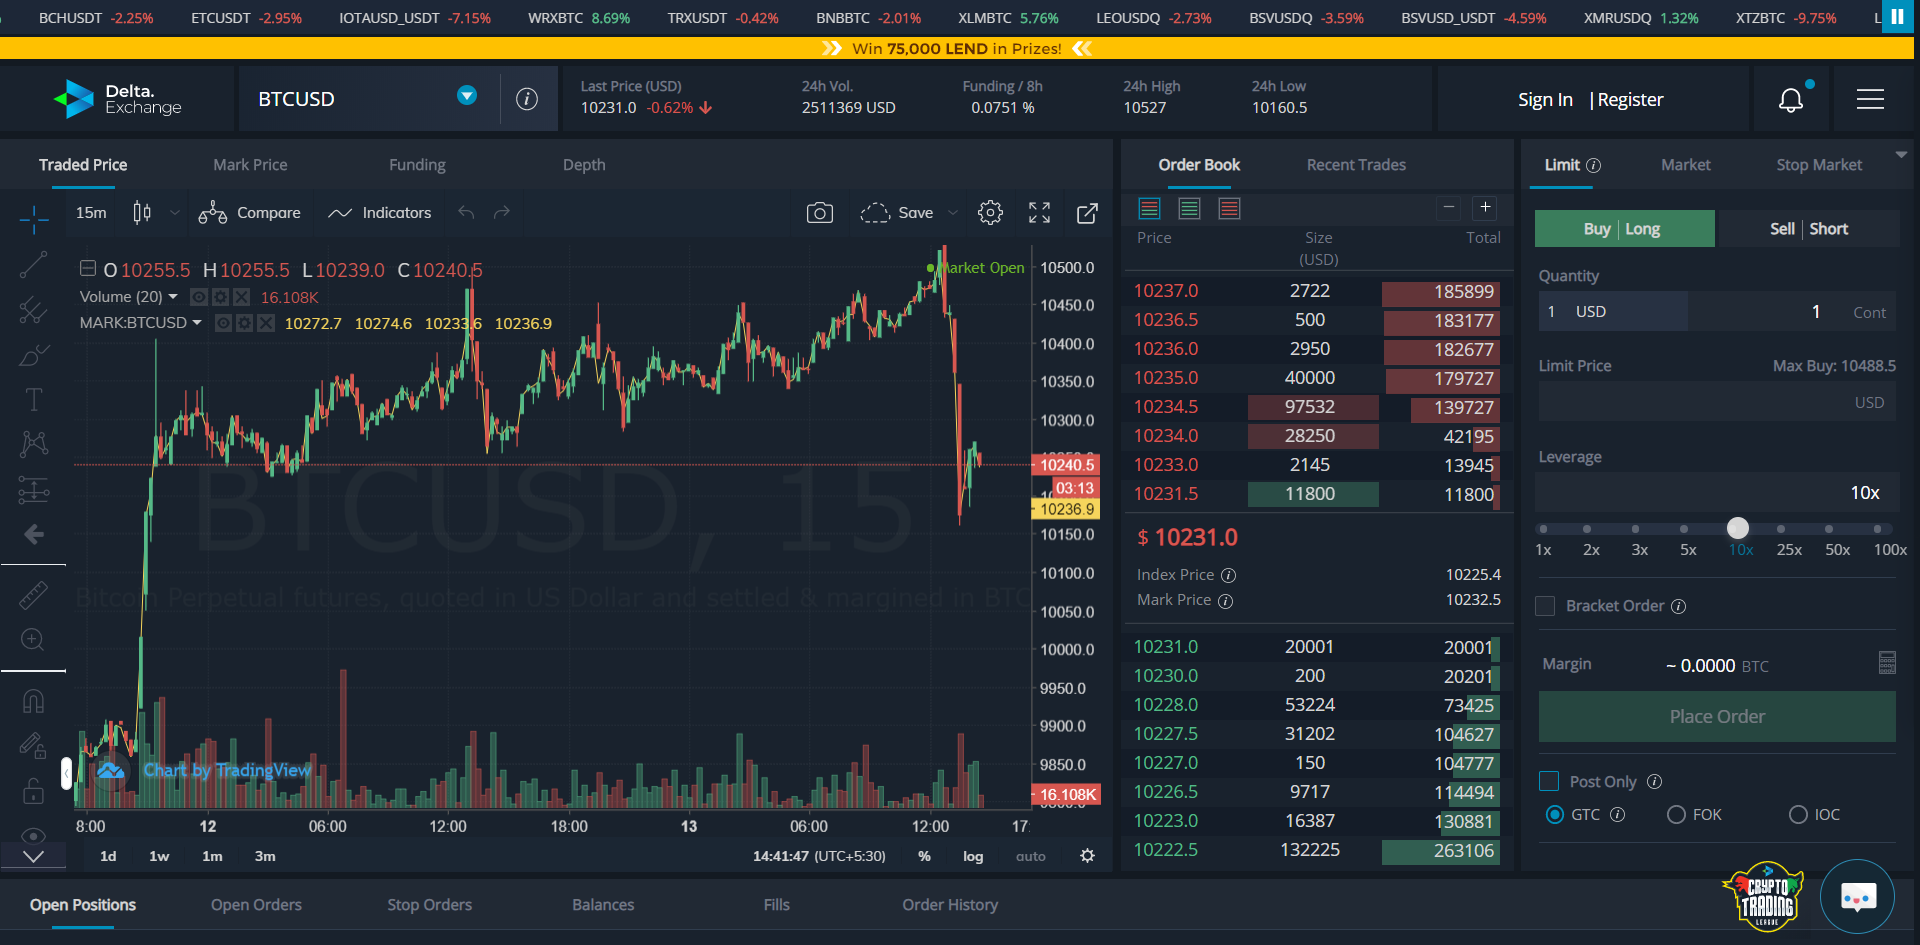Take a chart snapshot with camera icon
Screen dimensions: 1920x945
point(820,213)
